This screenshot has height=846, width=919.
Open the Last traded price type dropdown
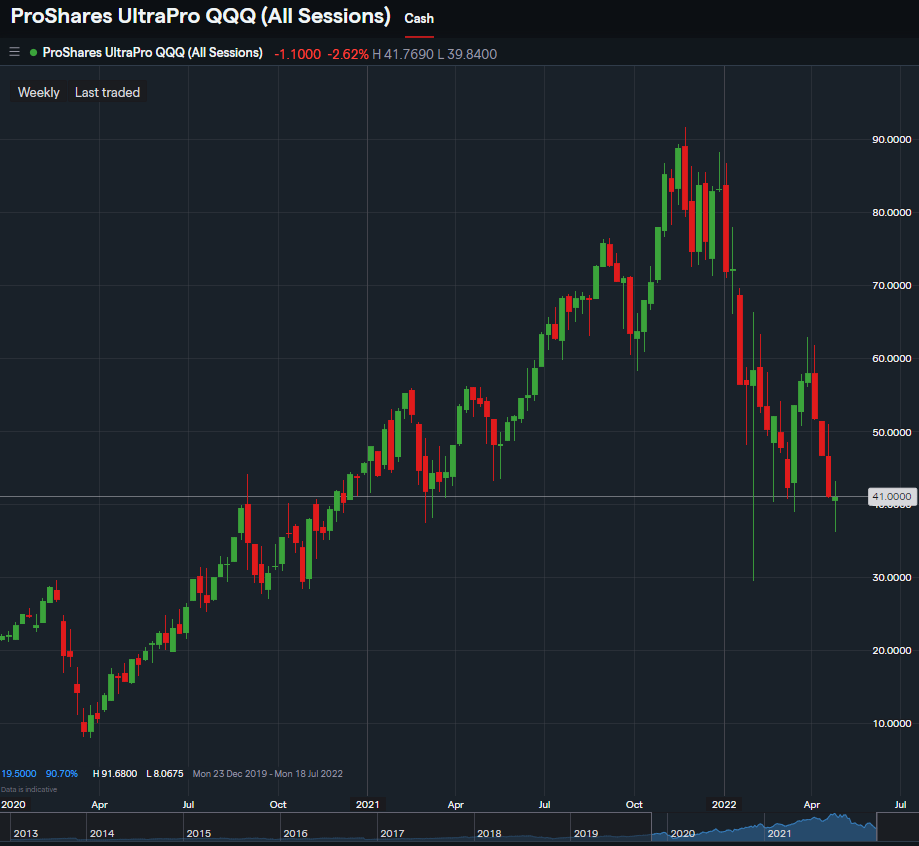107,92
